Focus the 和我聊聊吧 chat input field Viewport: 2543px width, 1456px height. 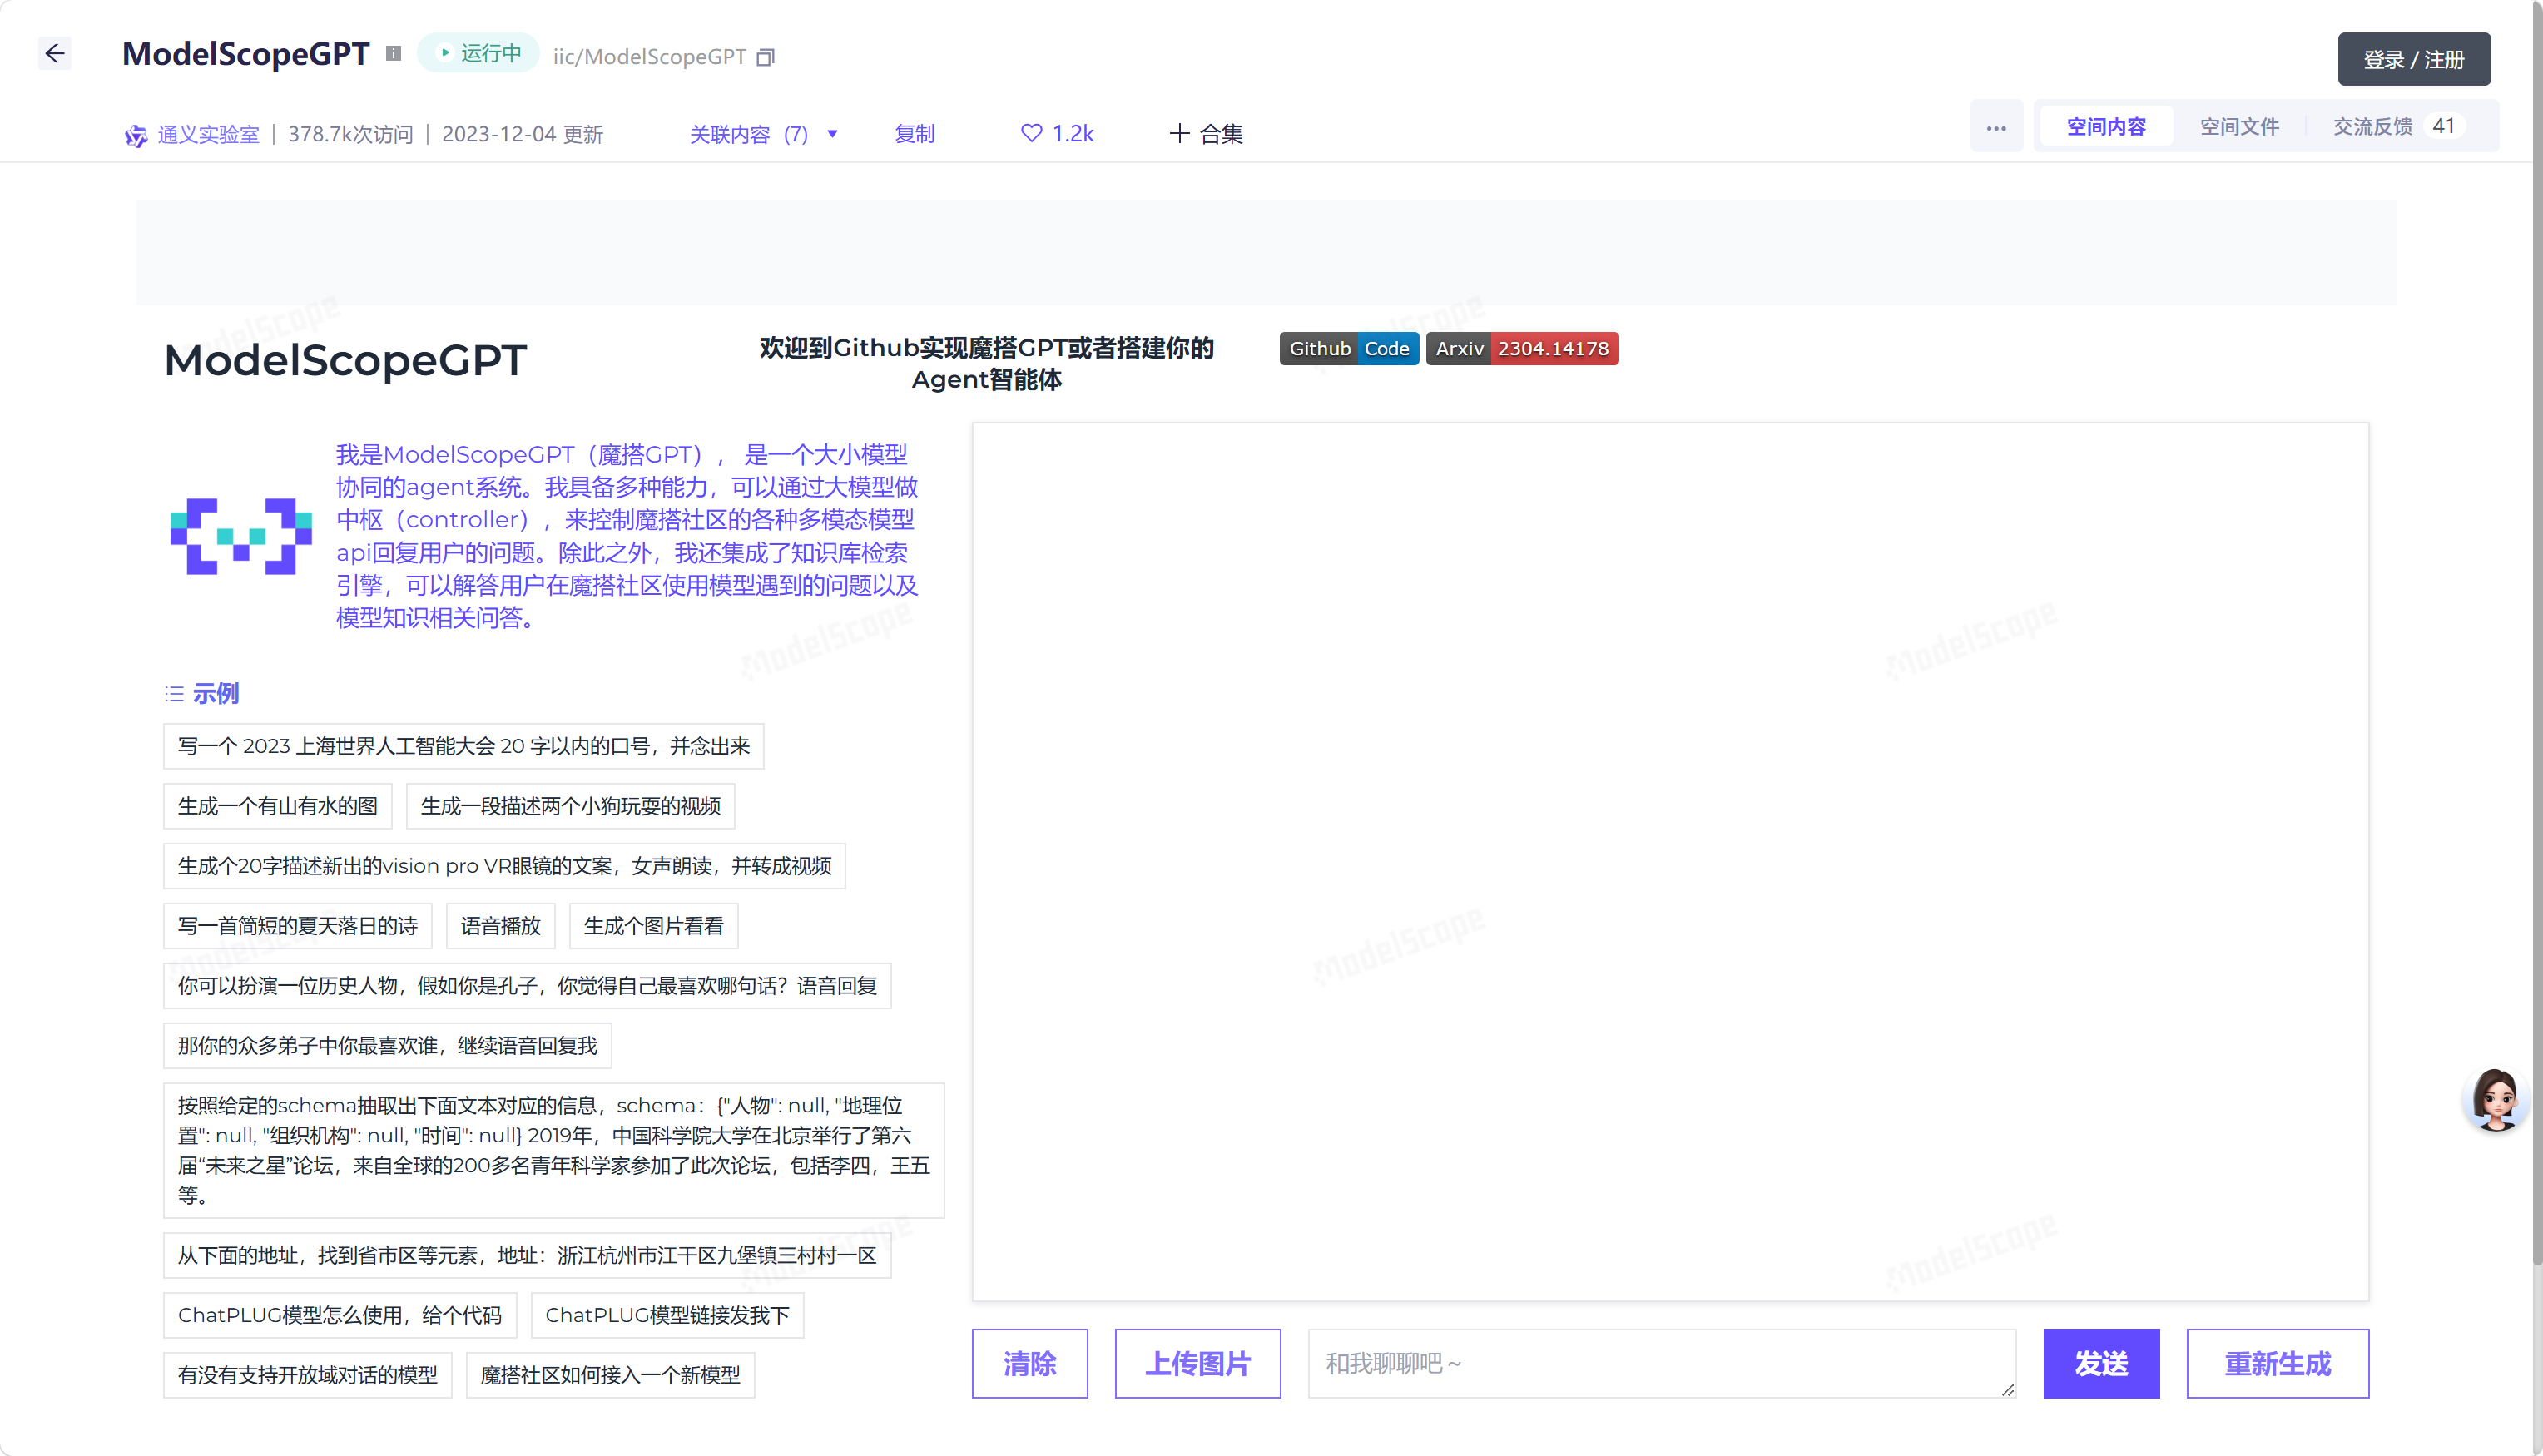point(1661,1363)
